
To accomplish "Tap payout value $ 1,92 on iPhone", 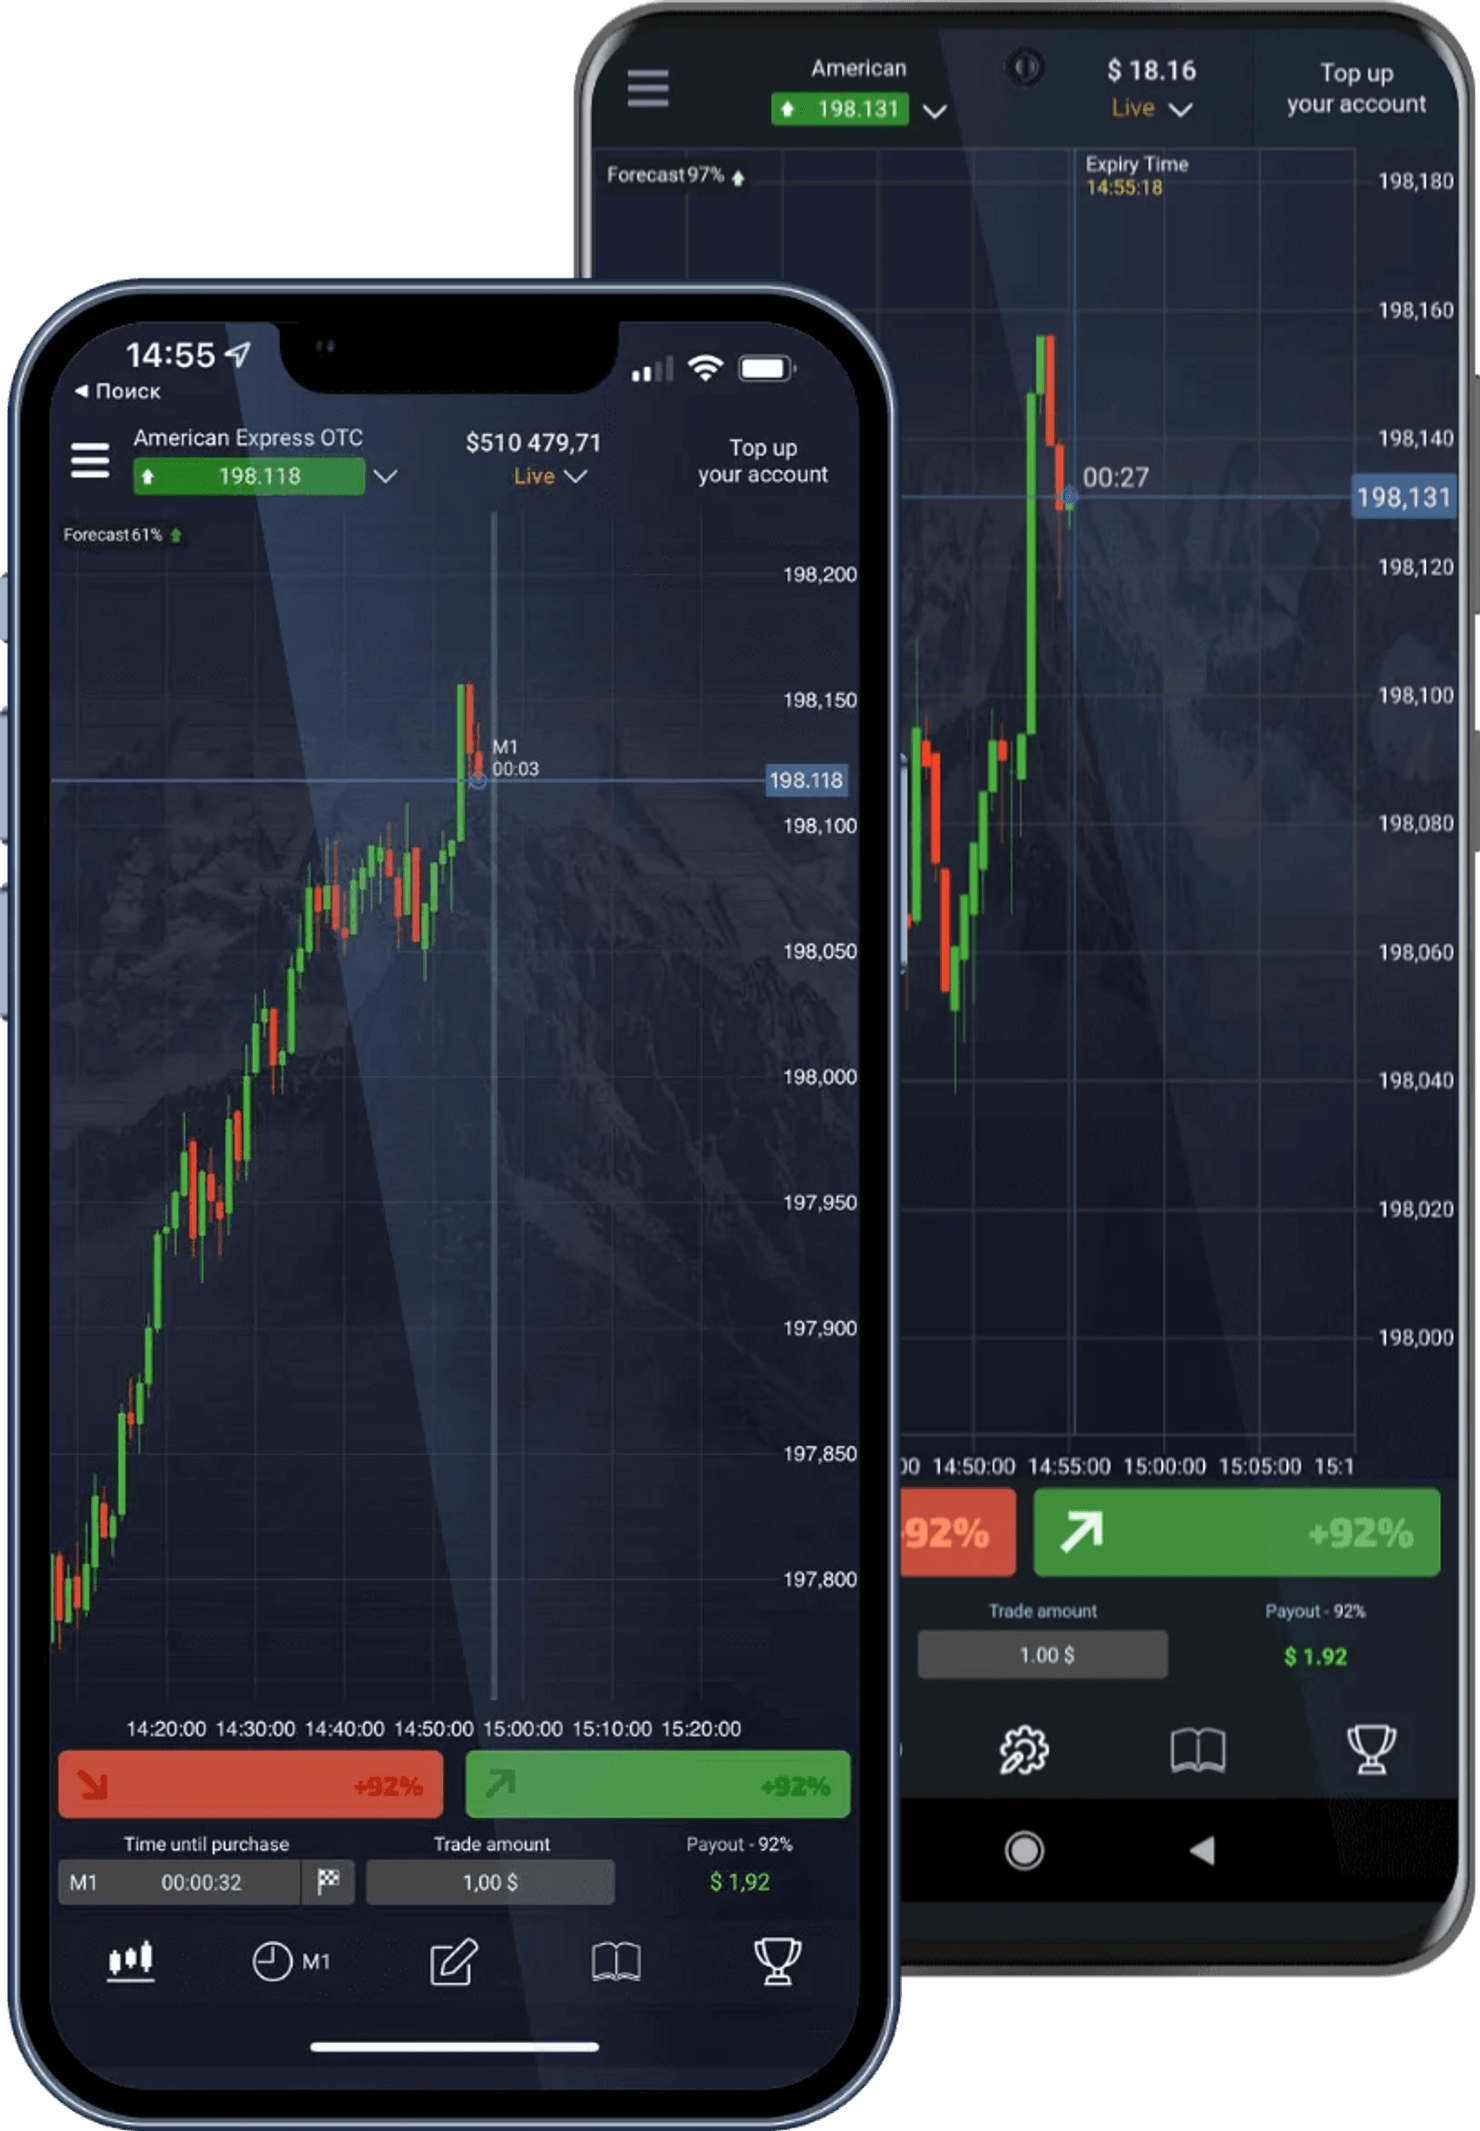I will click(740, 1882).
